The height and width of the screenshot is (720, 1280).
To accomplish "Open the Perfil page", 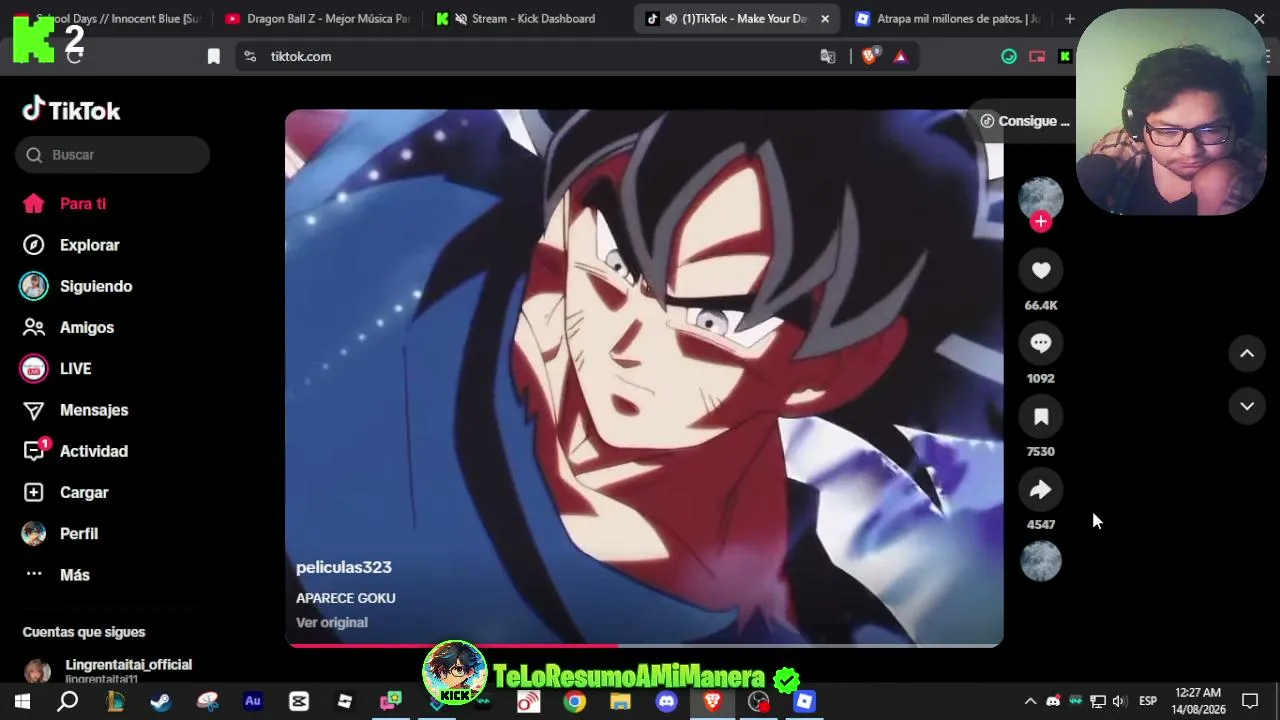I will tap(60, 533).
